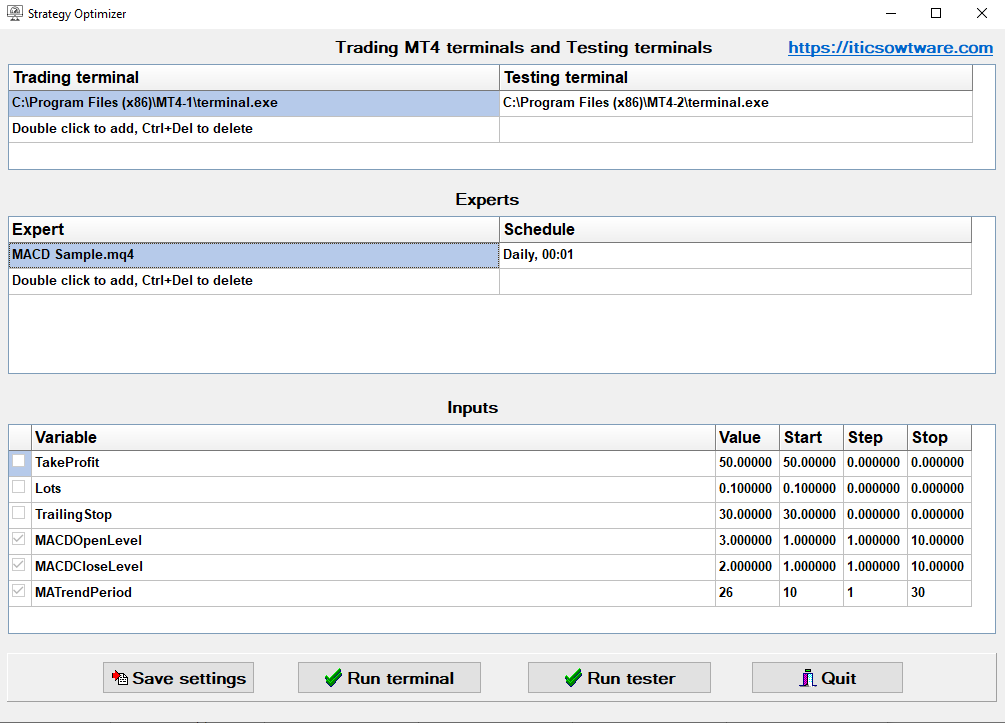
Task: Maximize the Strategy Optimizer window
Action: click(x=936, y=14)
